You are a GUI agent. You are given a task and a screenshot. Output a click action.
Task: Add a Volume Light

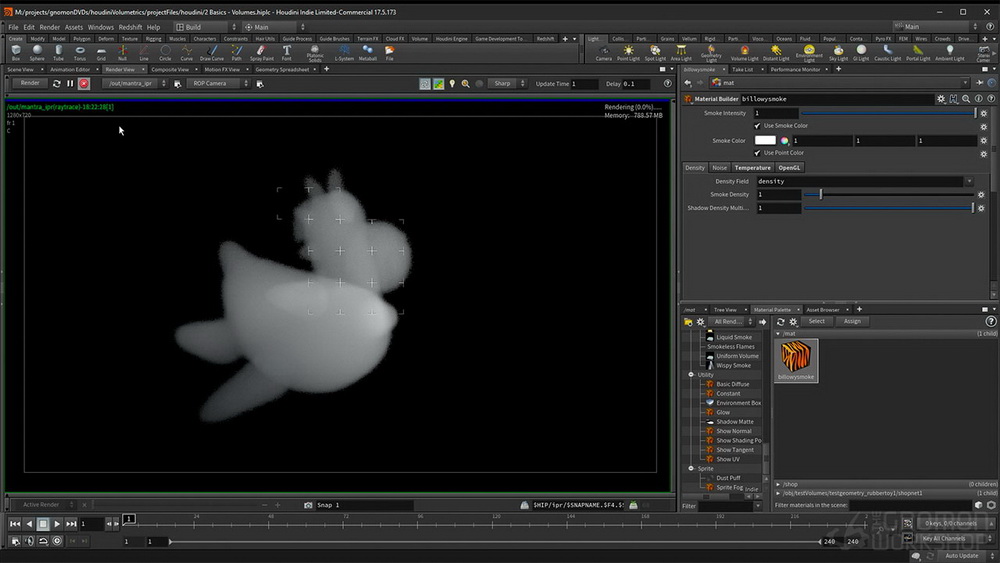tap(744, 53)
